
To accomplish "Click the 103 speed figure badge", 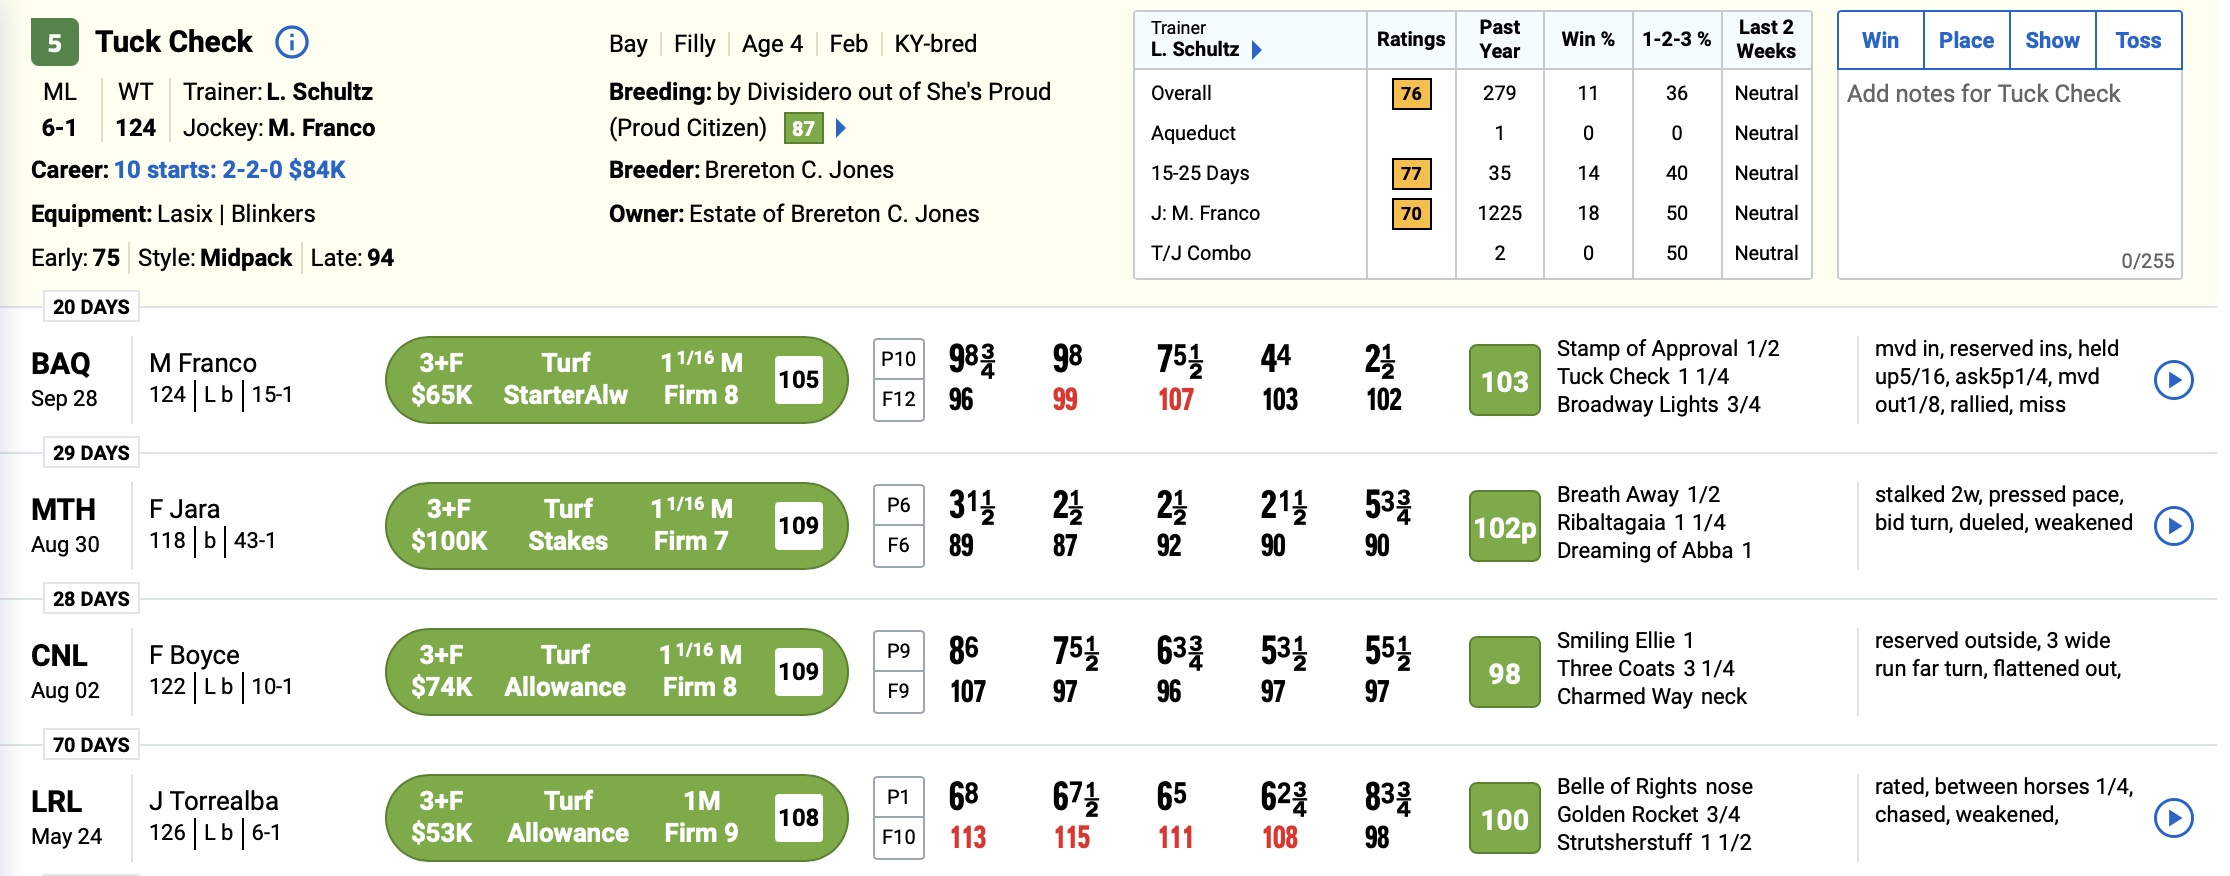I will (1504, 381).
